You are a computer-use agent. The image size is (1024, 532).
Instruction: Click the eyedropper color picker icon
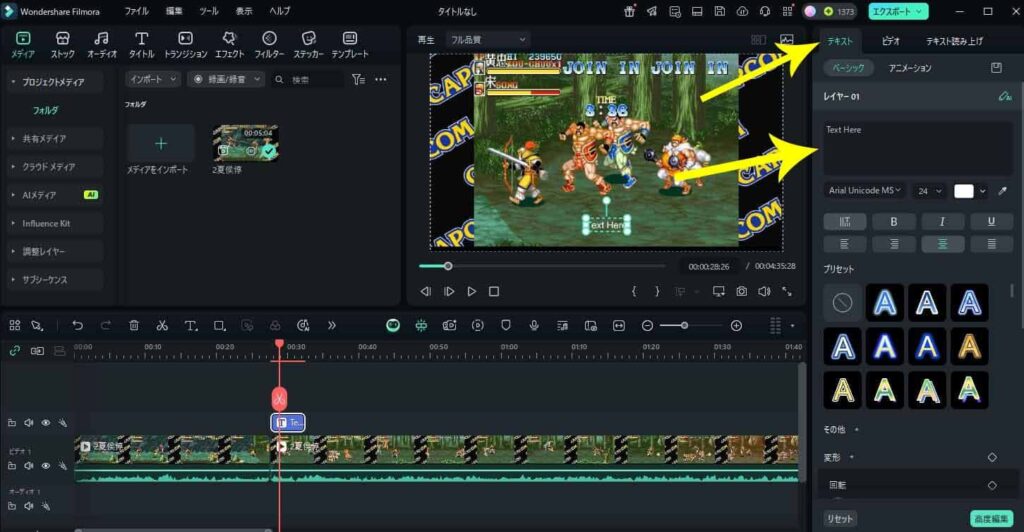coord(1003,191)
